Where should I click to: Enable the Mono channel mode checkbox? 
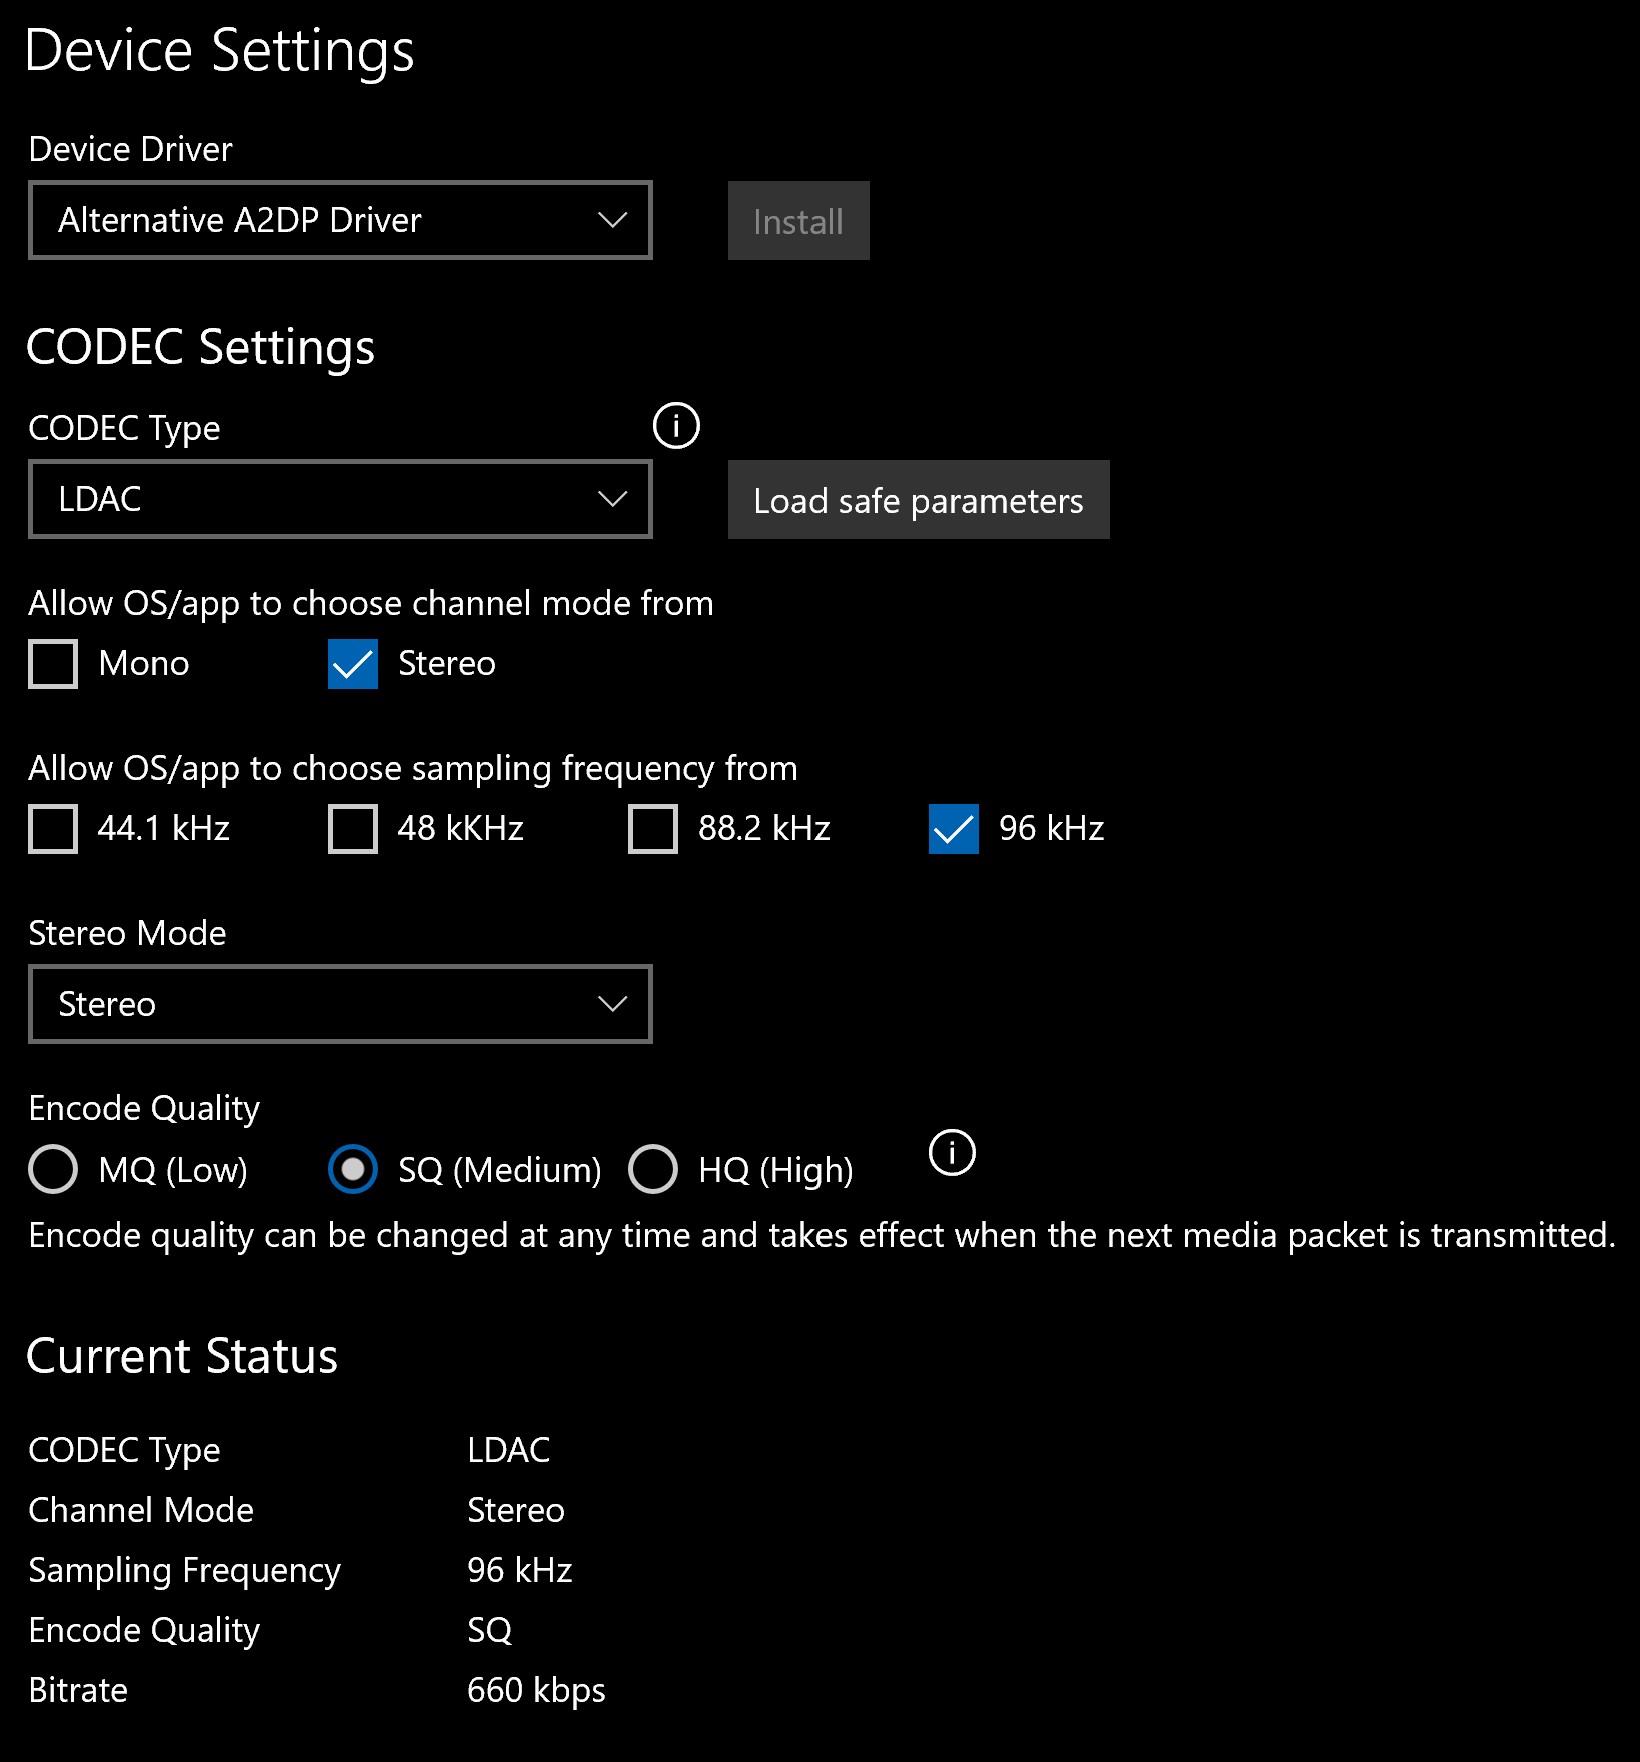click(x=53, y=664)
